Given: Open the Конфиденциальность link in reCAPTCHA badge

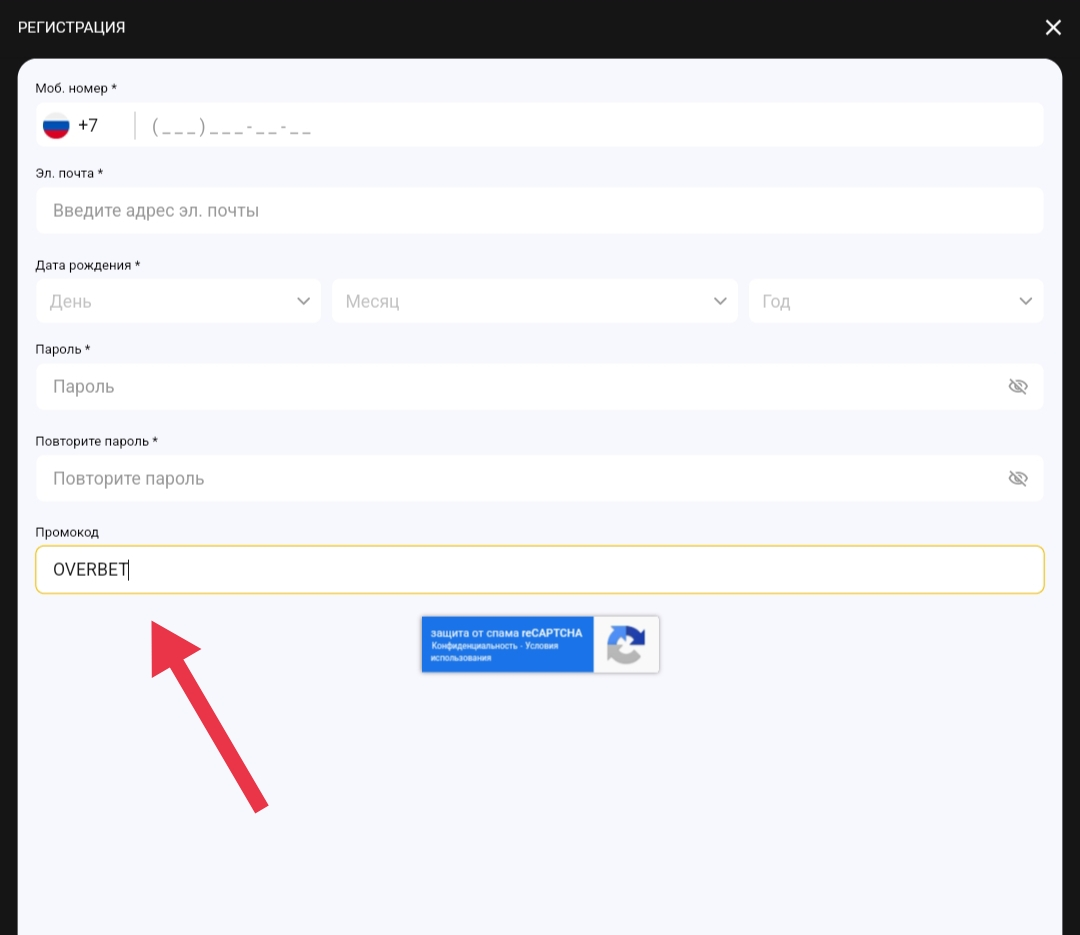Looking at the screenshot, I should pos(474,646).
